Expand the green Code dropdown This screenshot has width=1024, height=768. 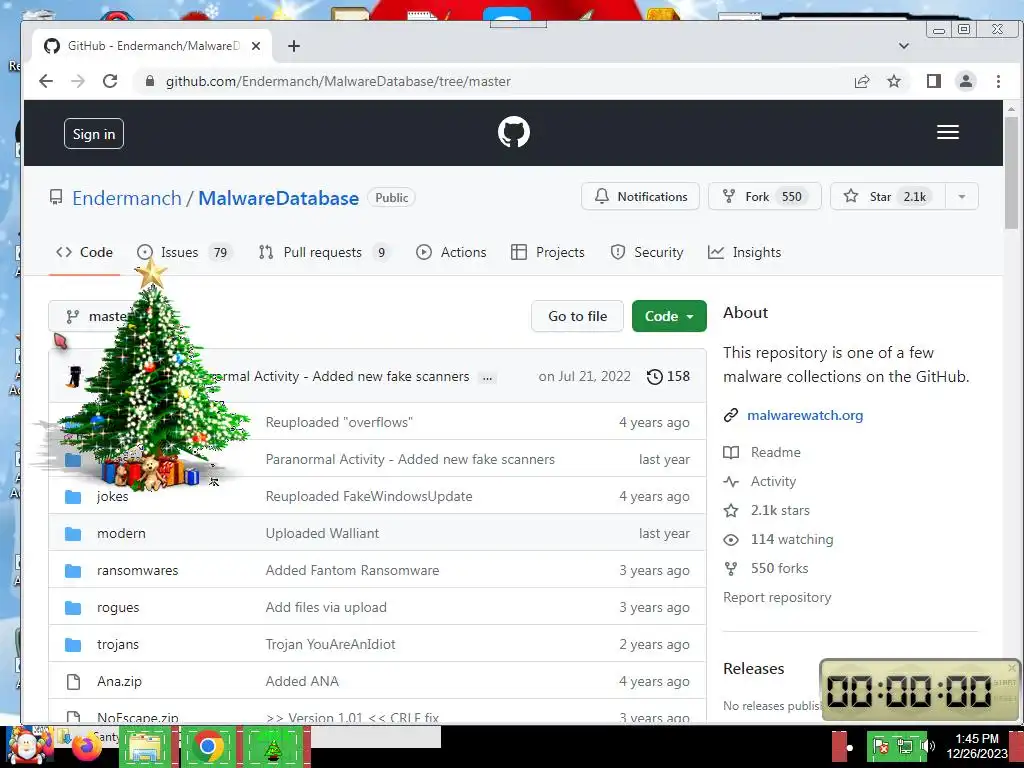(669, 316)
